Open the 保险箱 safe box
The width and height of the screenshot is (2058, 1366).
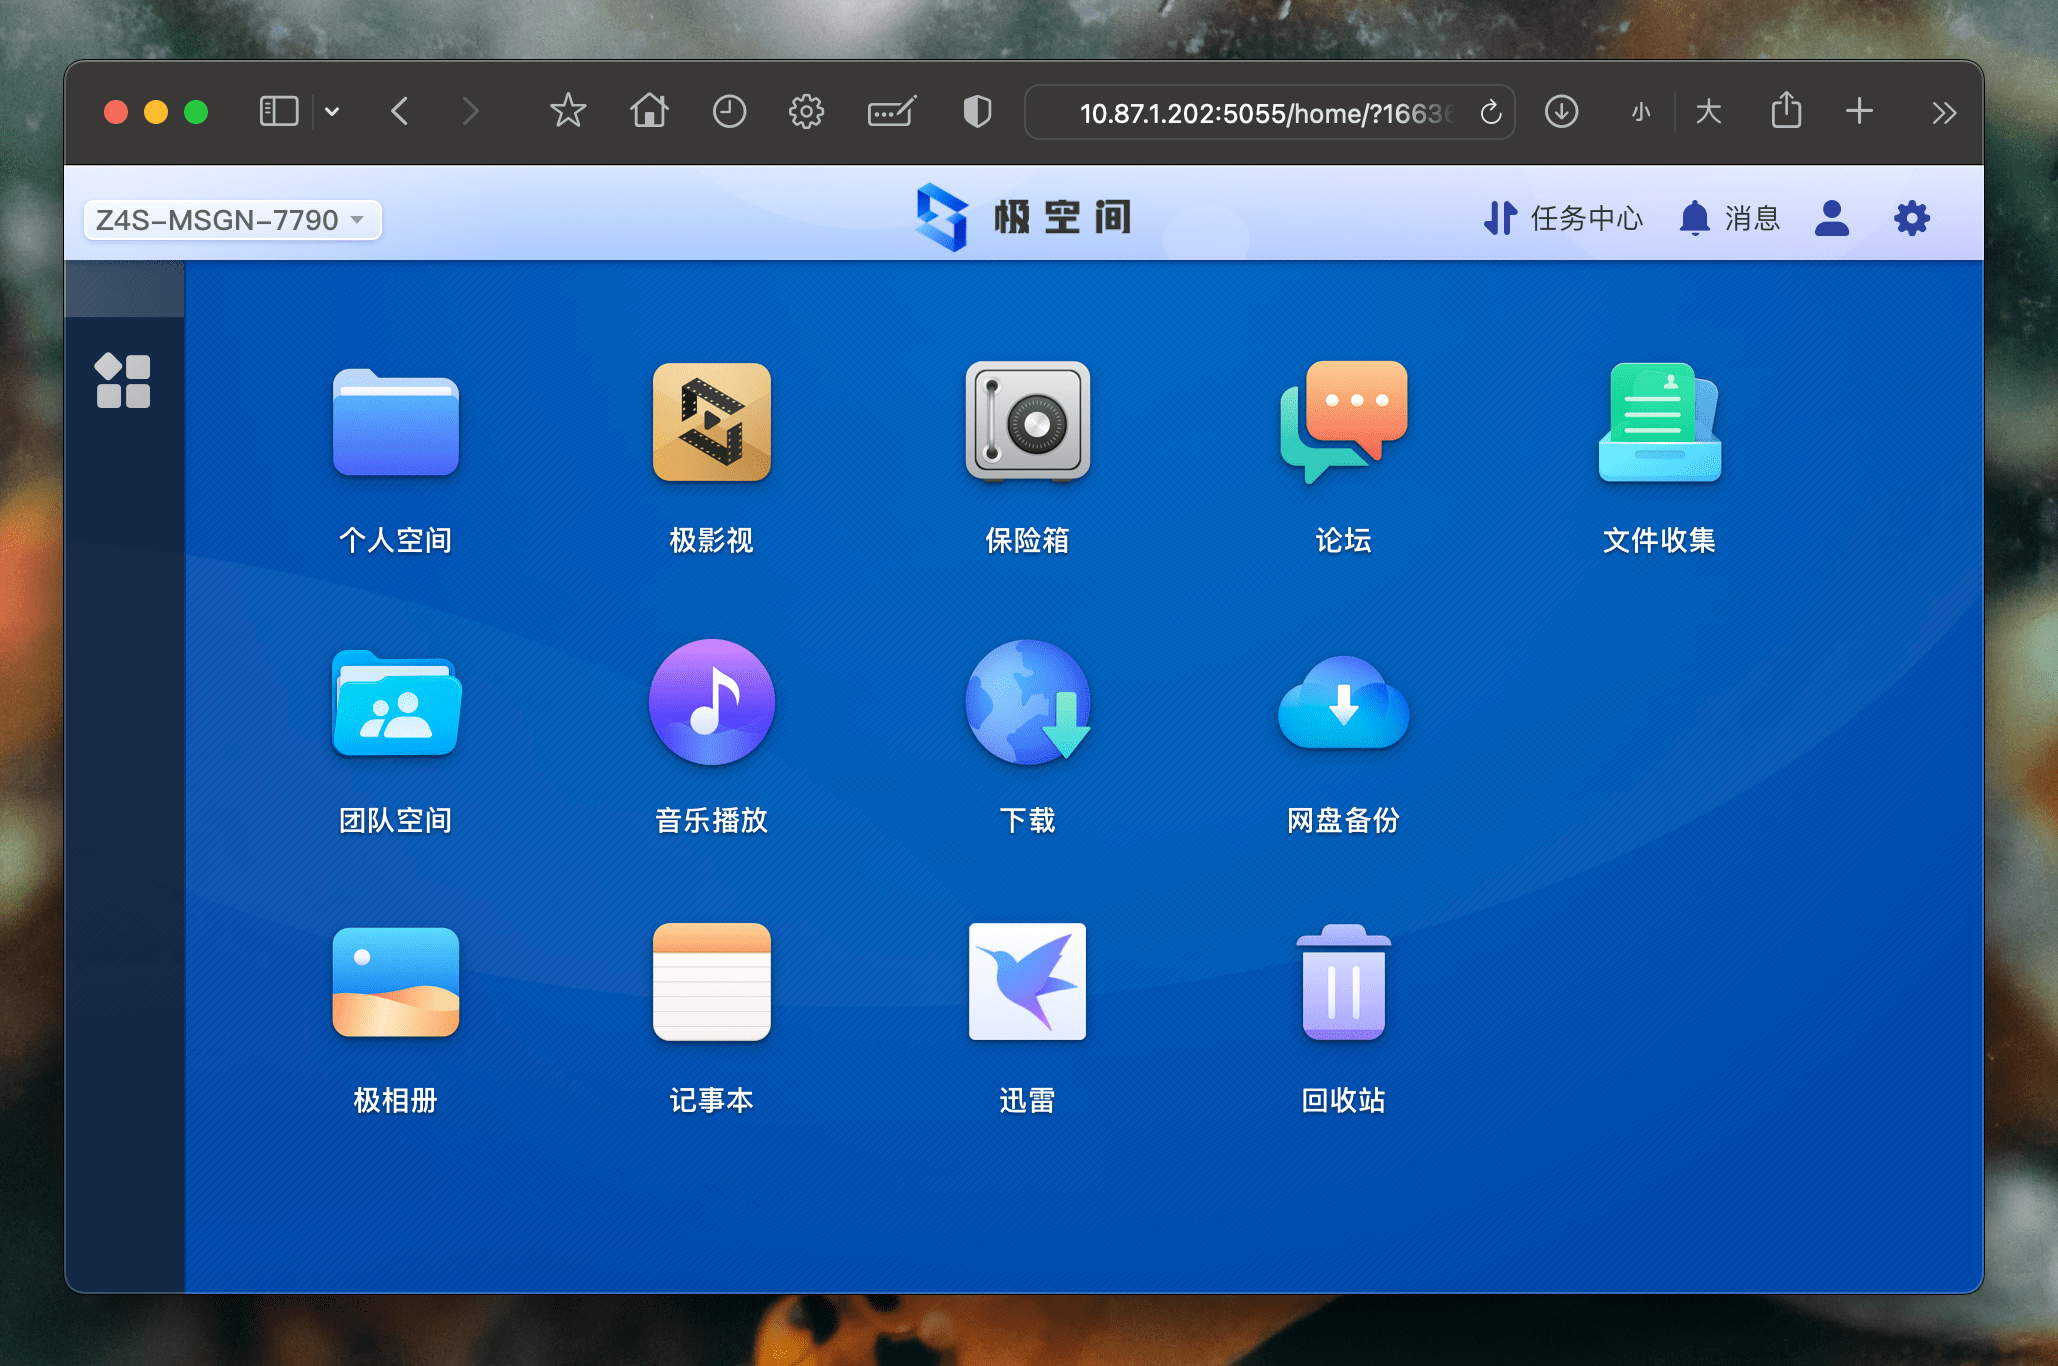pyautogui.click(x=1027, y=422)
